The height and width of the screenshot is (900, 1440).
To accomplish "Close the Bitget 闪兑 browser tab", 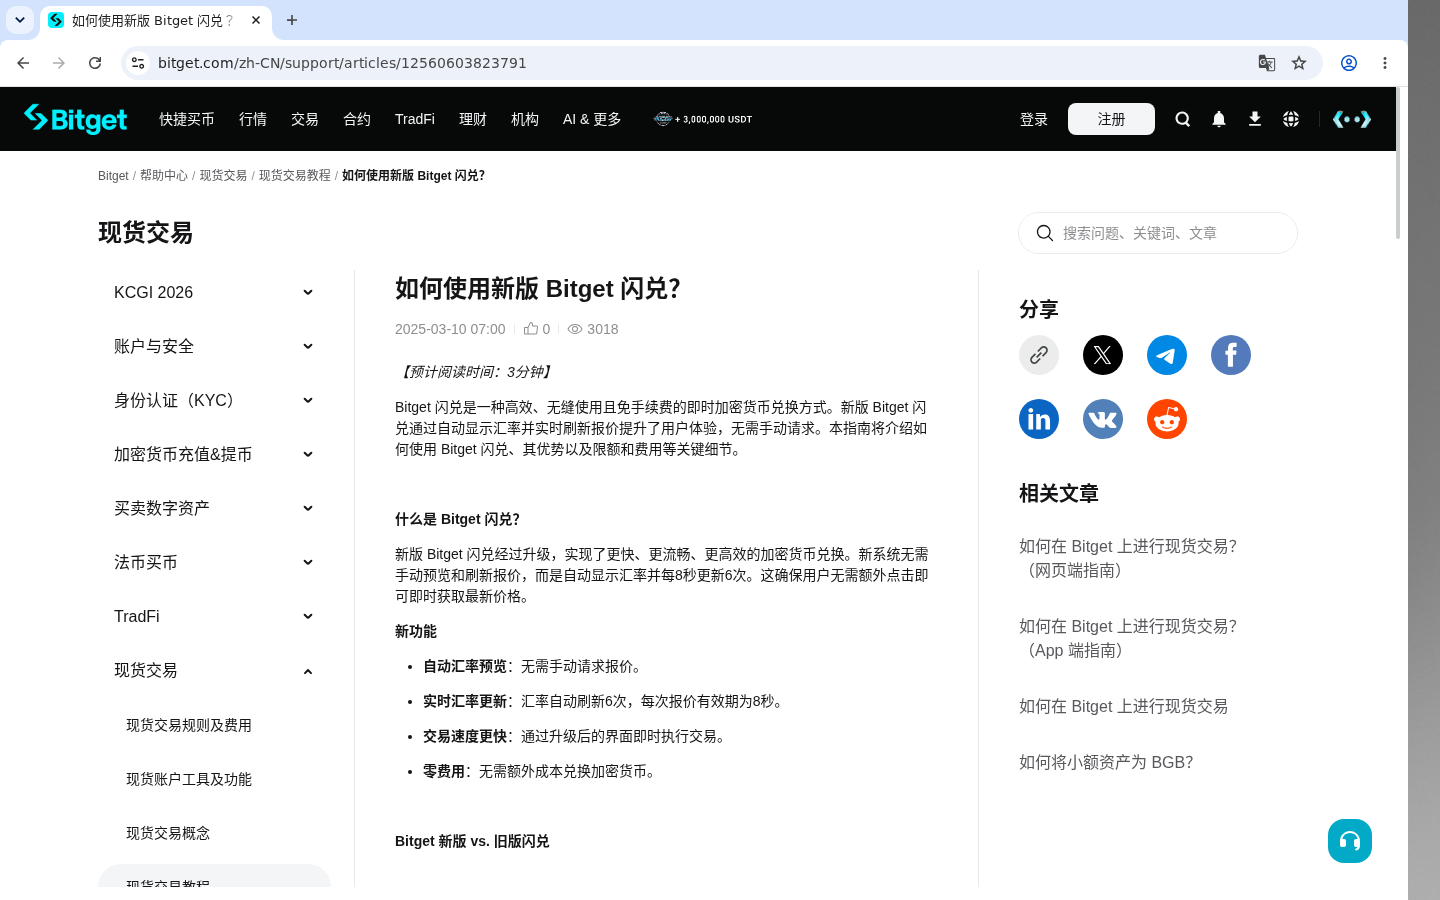I will tap(256, 20).
